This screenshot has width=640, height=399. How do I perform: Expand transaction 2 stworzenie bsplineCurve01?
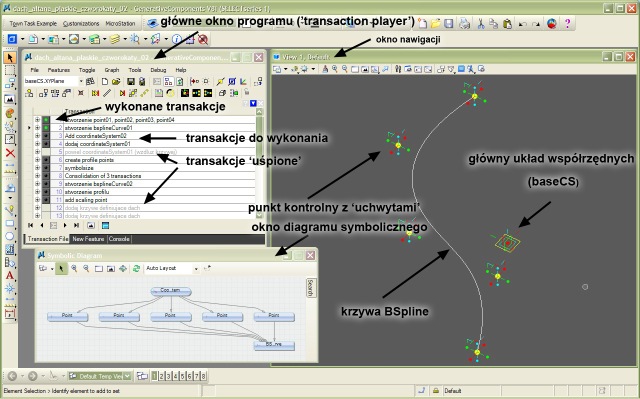tap(37, 128)
